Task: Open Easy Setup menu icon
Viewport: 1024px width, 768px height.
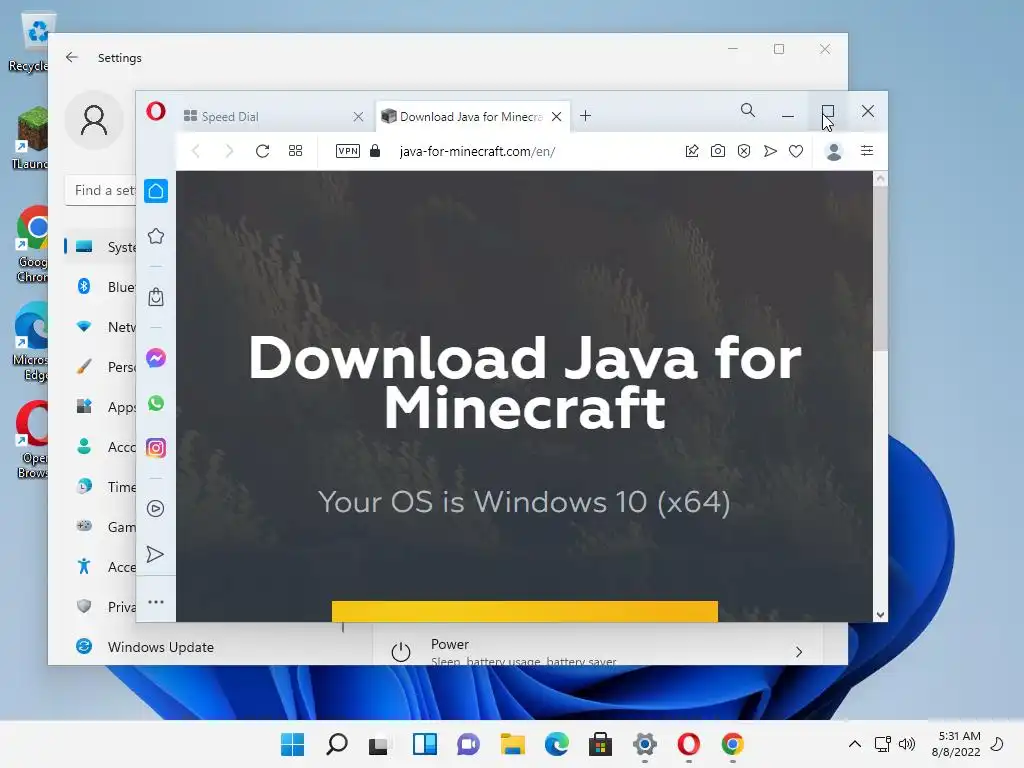Action: point(867,151)
